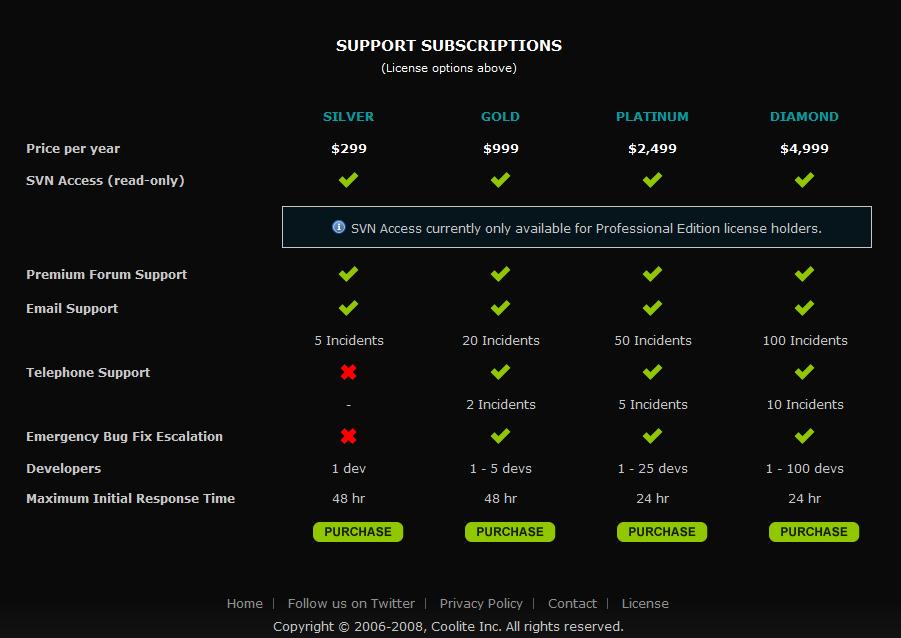Click the DIAMOND plan column heading
The width and height of the screenshot is (901, 638).
pyautogui.click(x=804, y=117)
